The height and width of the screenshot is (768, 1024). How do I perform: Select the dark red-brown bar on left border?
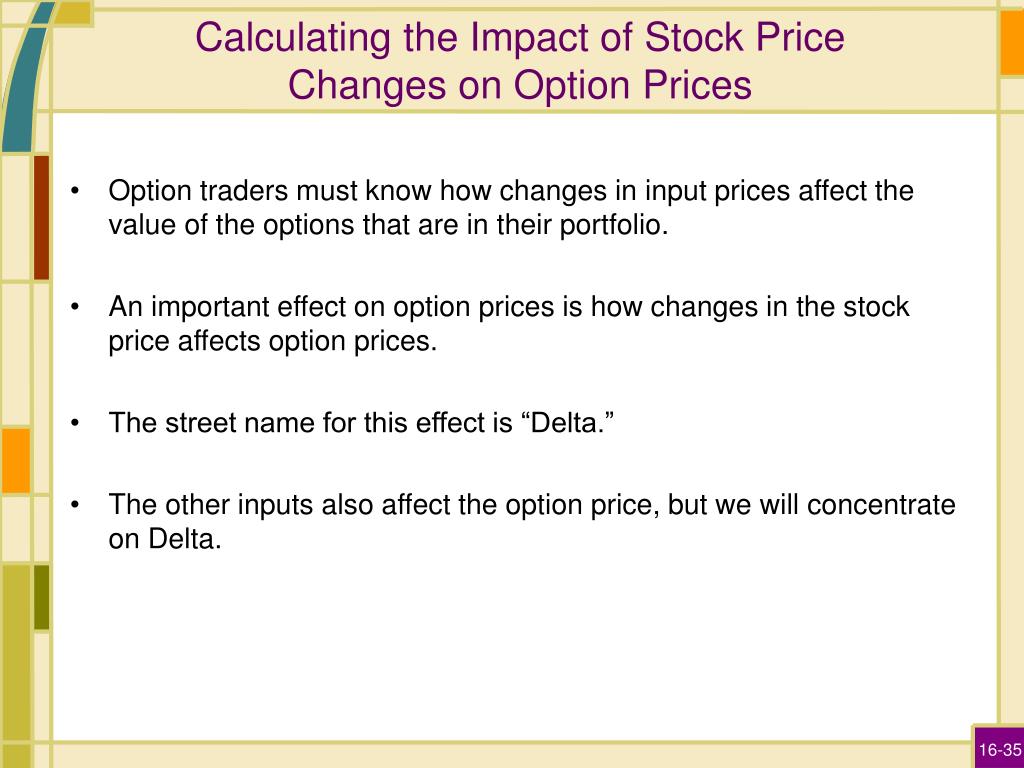[41, 217]
